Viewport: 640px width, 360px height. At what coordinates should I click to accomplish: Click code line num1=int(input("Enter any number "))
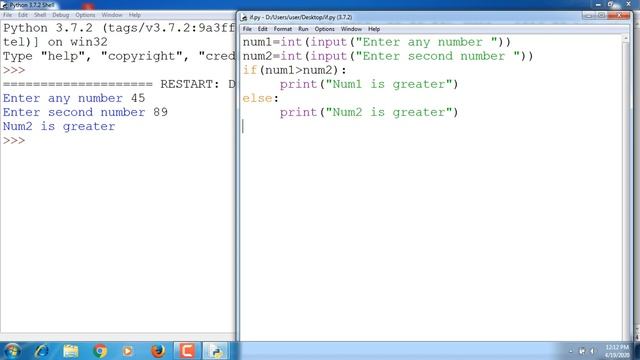tap(377, 42)
